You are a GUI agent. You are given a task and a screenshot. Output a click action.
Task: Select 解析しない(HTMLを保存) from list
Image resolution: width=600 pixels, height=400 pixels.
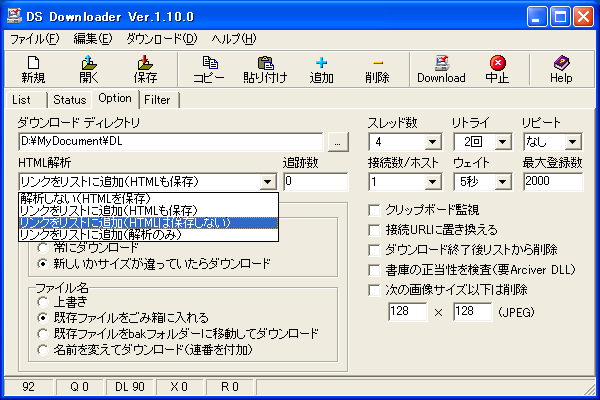pos(148,199)
